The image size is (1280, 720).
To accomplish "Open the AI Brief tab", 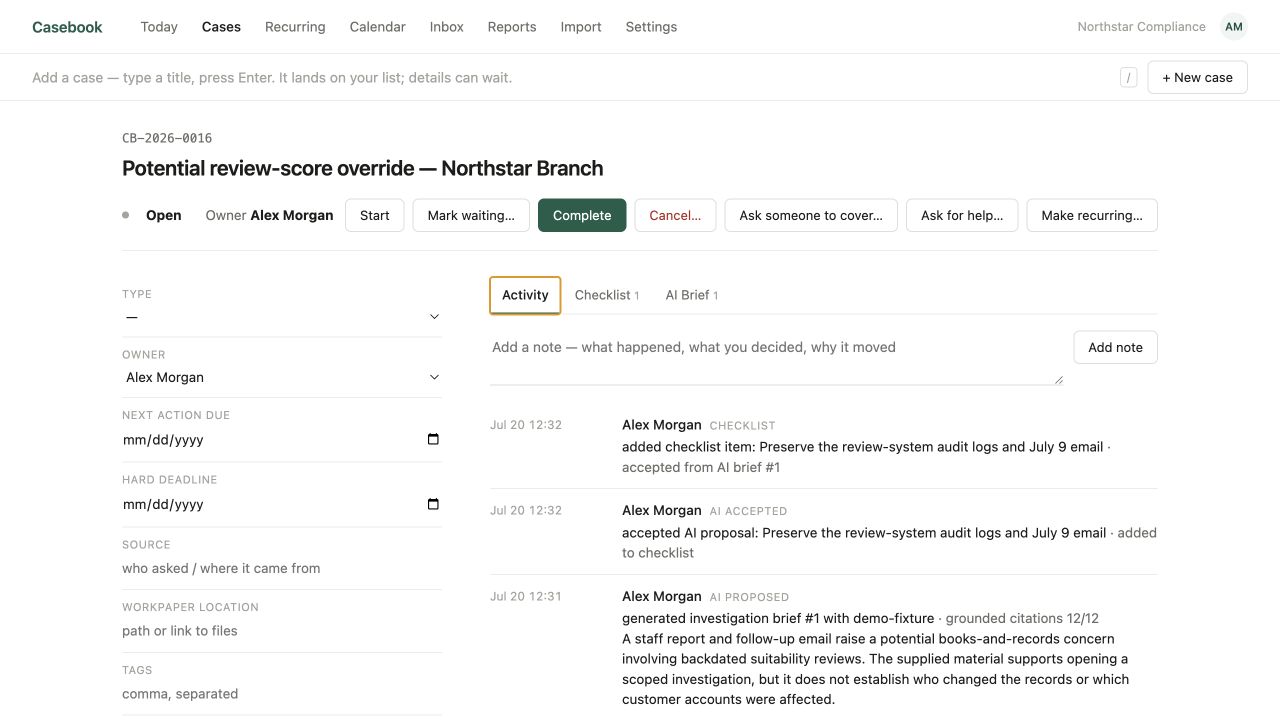I will [692, 295].
